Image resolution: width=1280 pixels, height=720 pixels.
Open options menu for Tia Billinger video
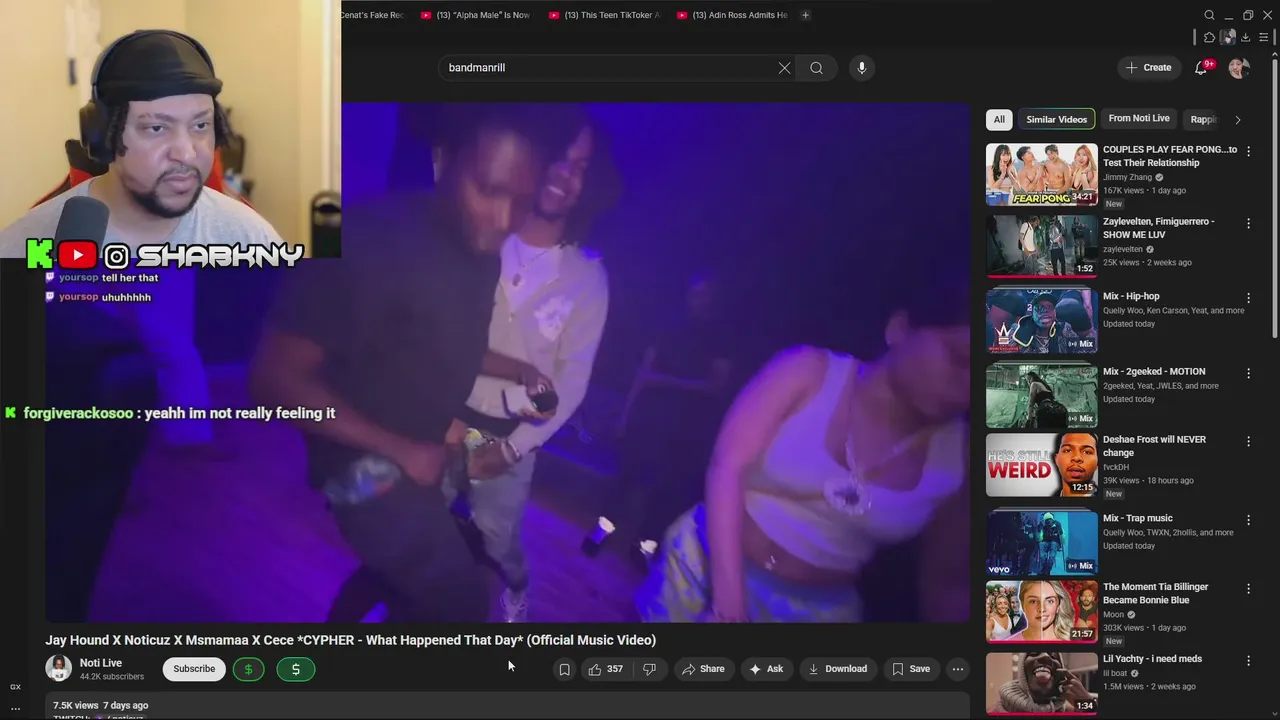tap(1248, 589)
